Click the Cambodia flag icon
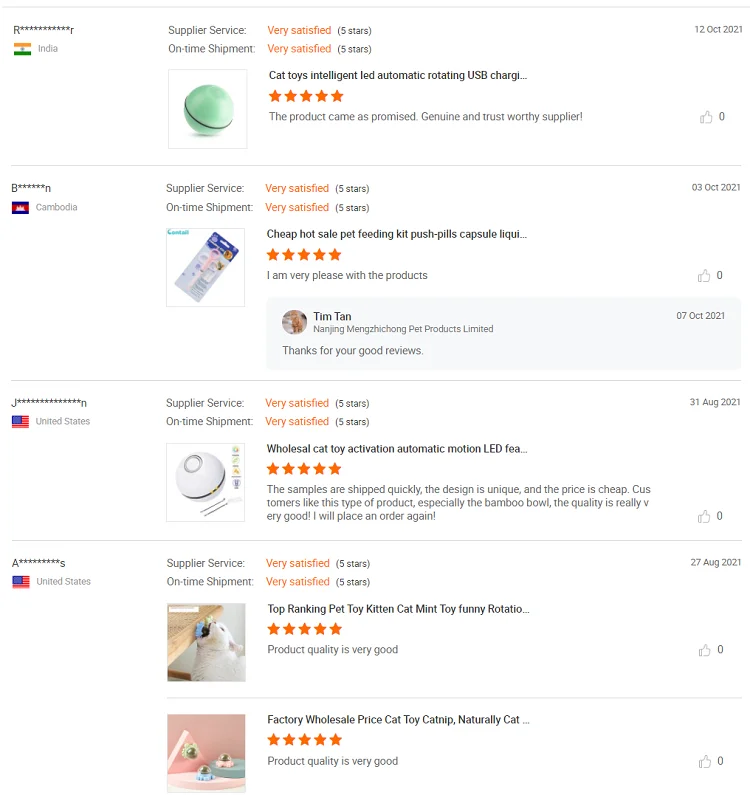The image size is (750, 806). pos(20,208)
